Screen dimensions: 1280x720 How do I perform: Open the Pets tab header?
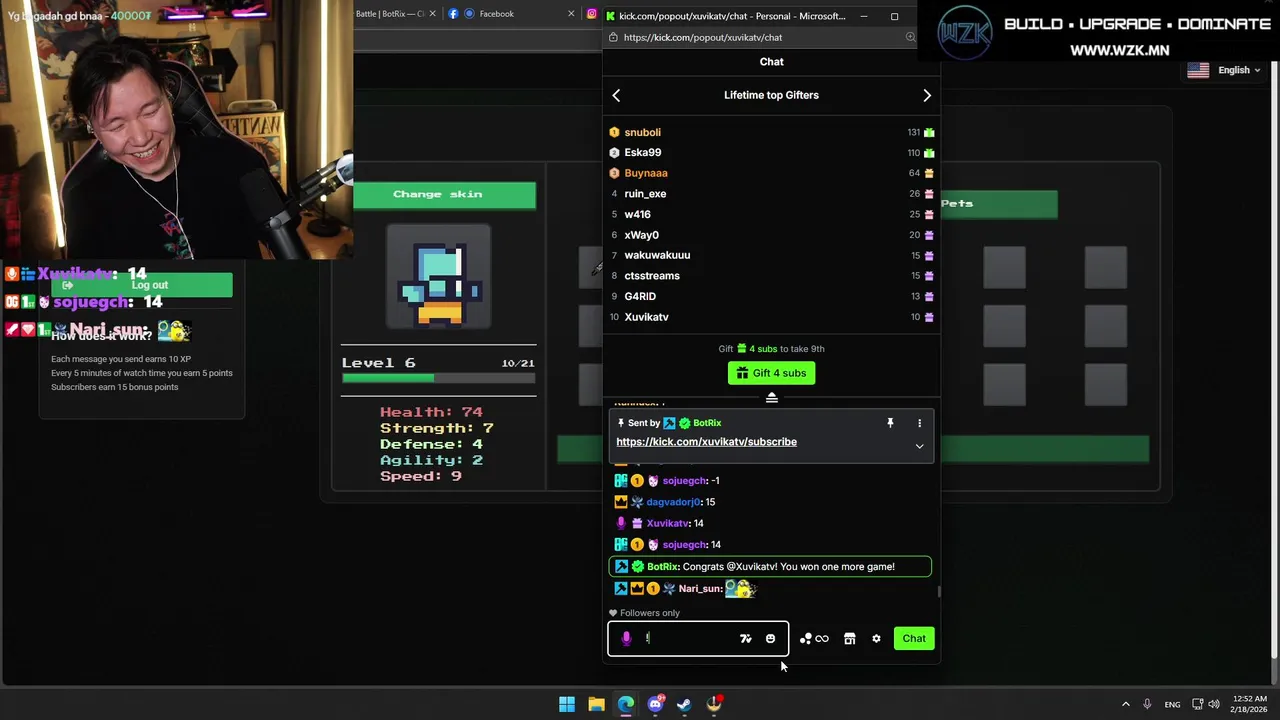(x=998, y=204)
